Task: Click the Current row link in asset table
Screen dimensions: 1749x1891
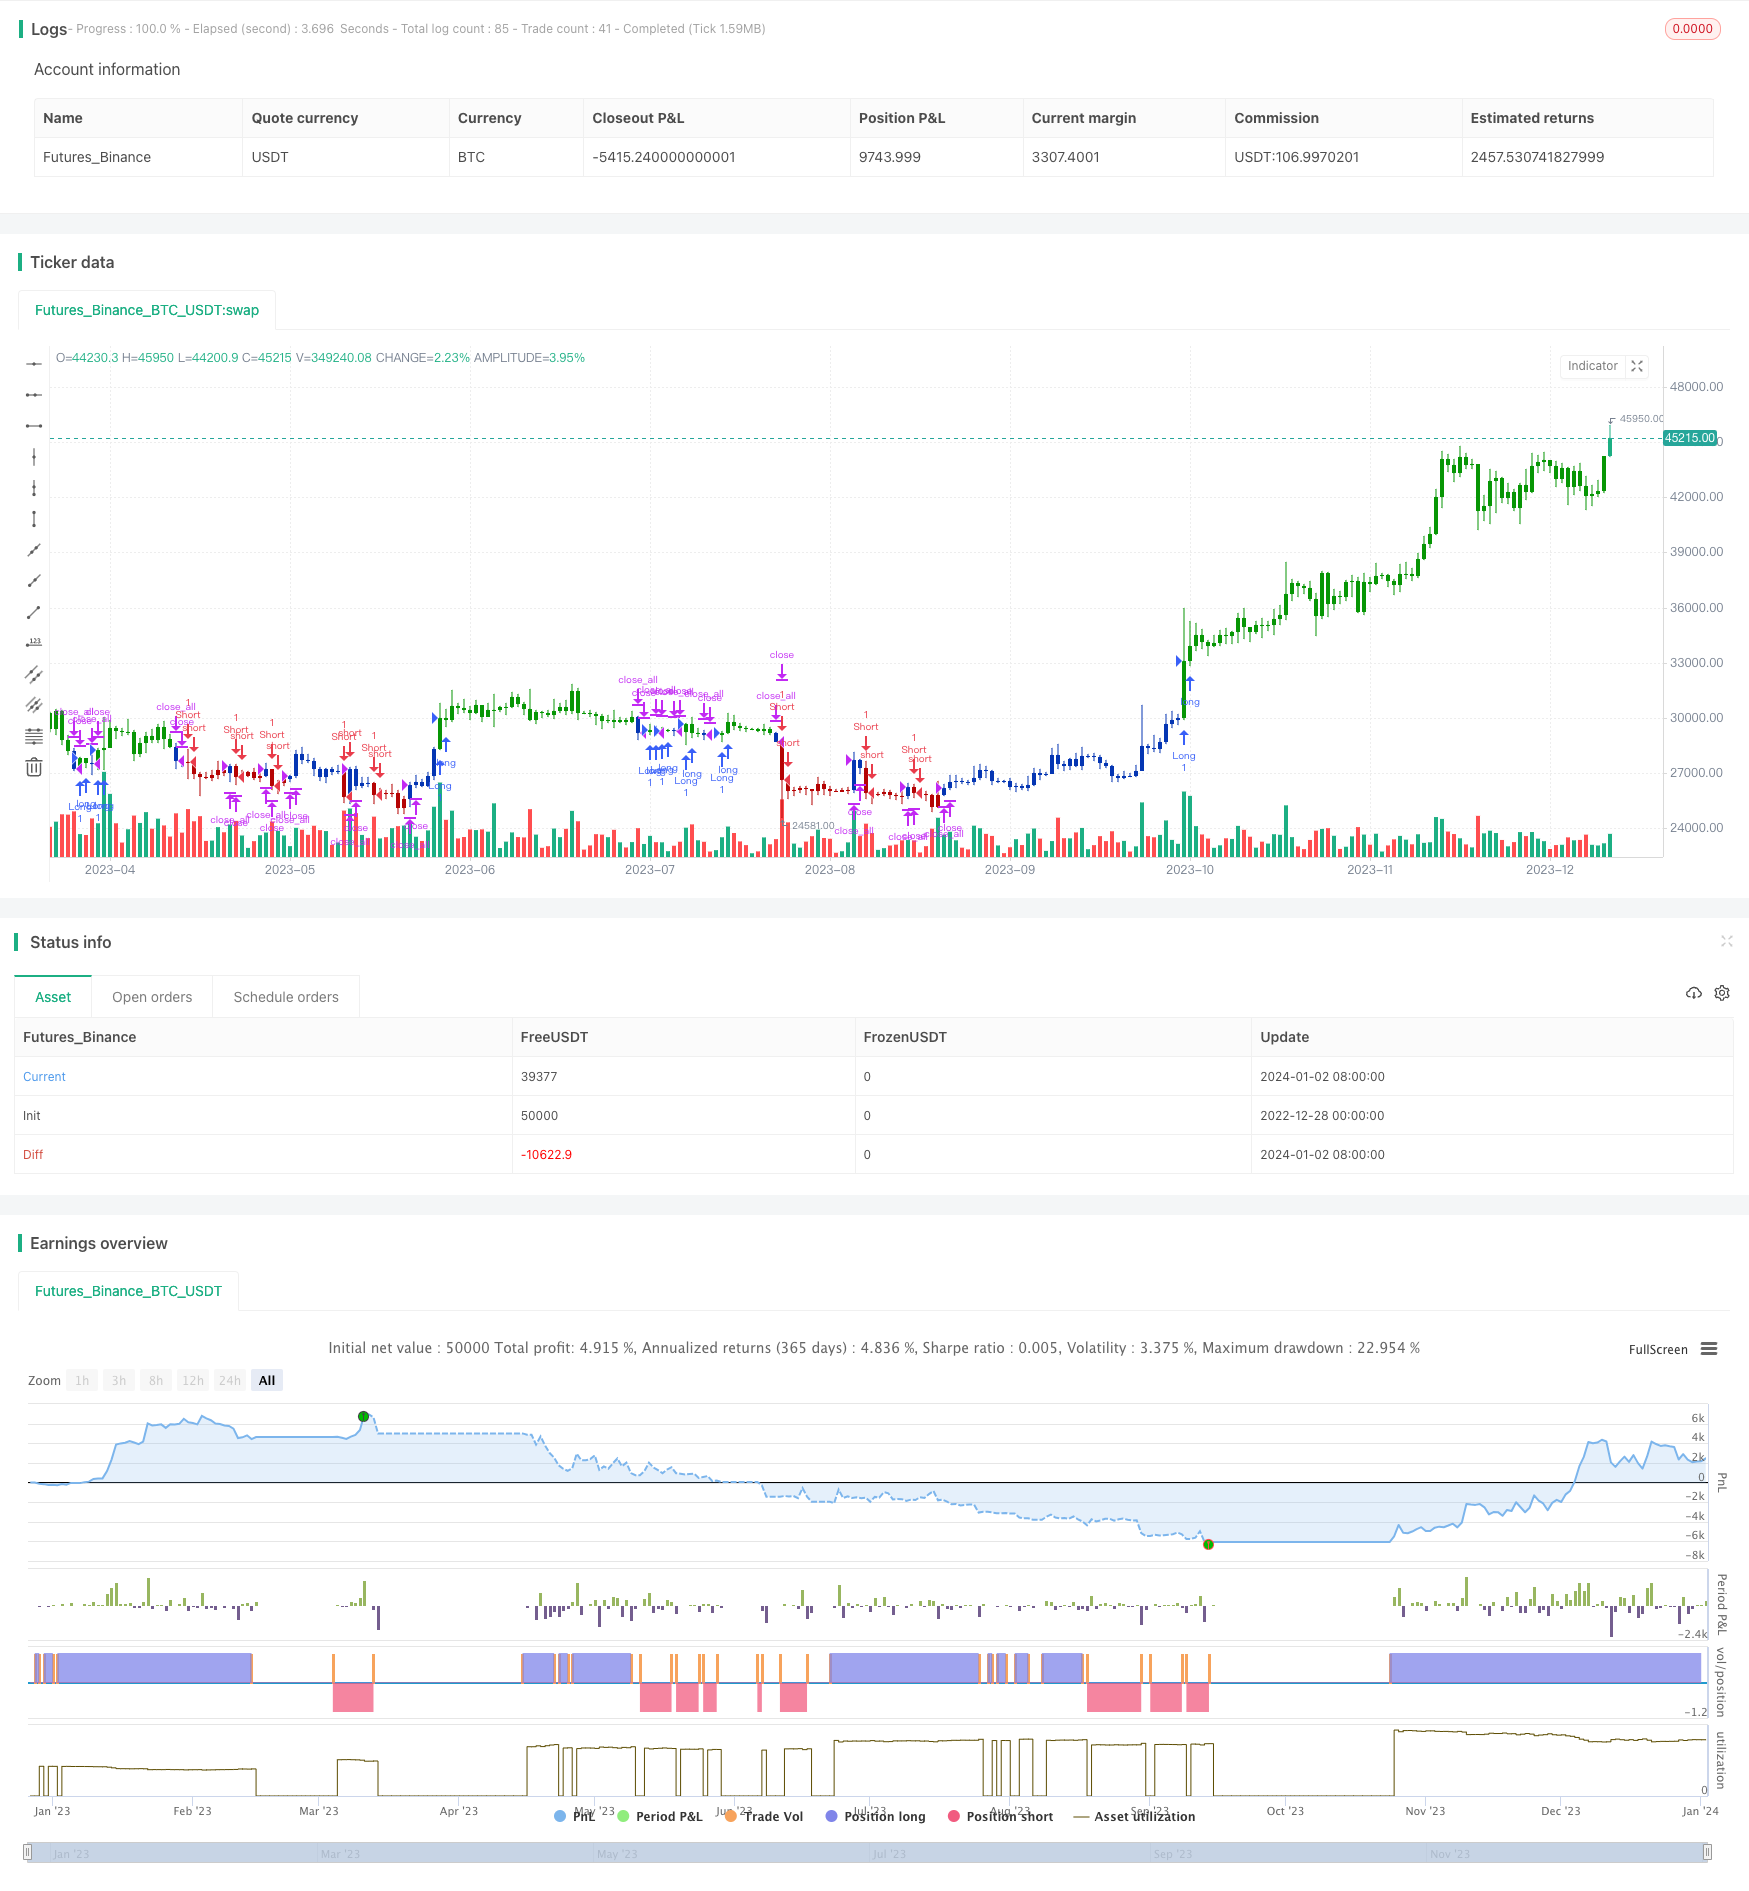Action: click(44, 1077)
